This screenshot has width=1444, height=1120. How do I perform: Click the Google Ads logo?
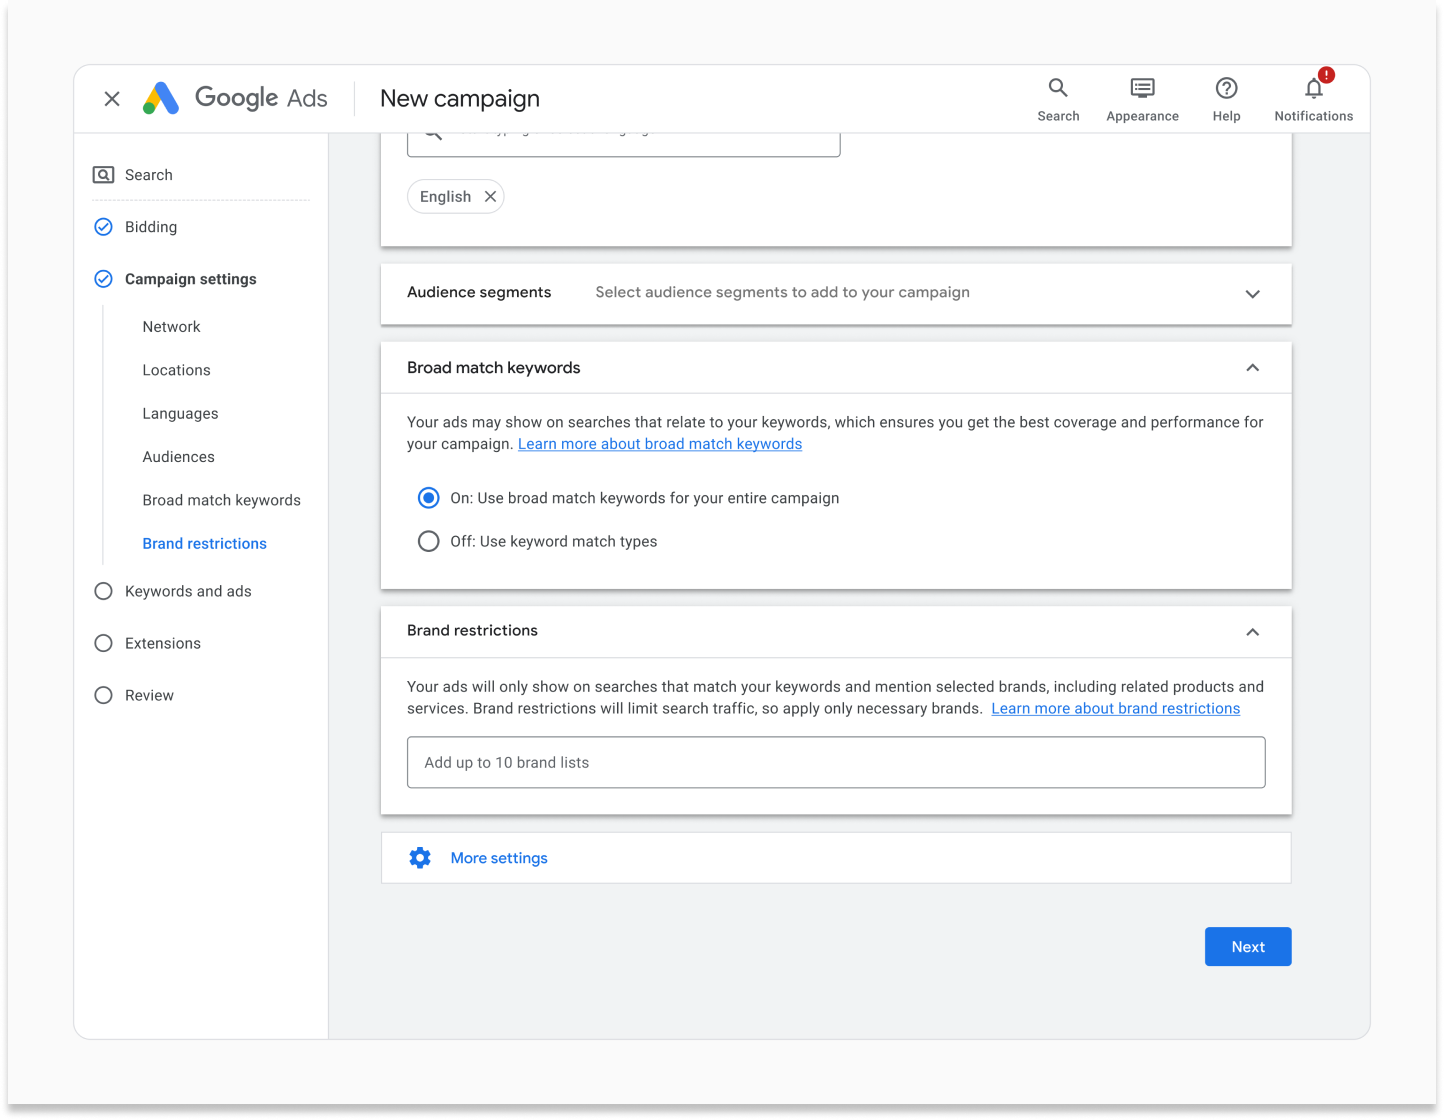(235, 98)
